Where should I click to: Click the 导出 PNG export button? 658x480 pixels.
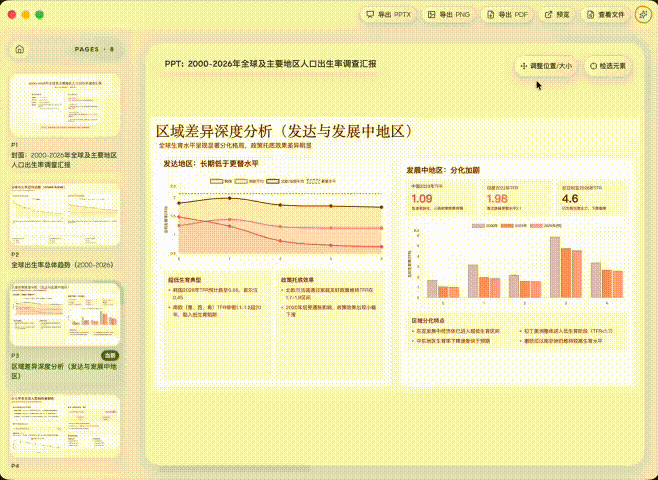click(x=449, y=15)
